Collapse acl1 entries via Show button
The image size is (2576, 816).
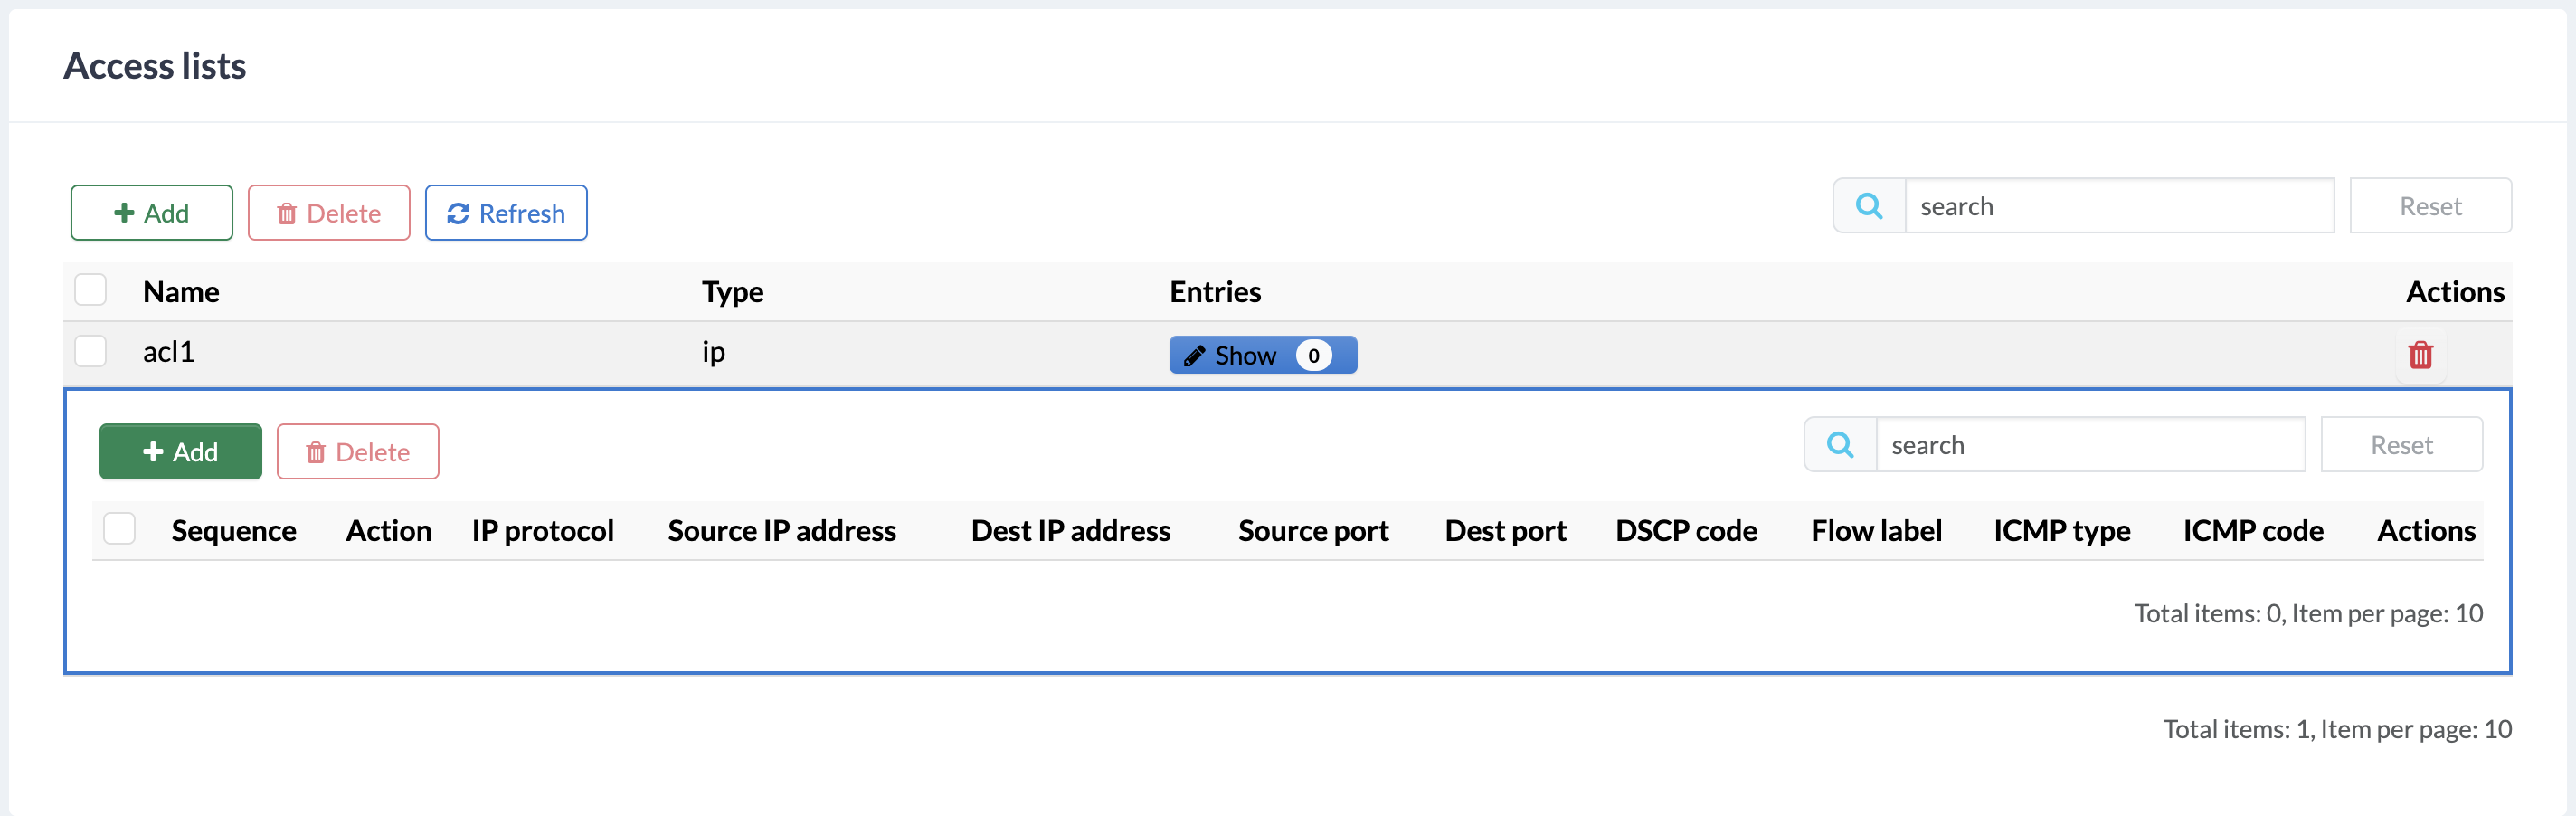pyautogui.click(x=1262, y=355)
